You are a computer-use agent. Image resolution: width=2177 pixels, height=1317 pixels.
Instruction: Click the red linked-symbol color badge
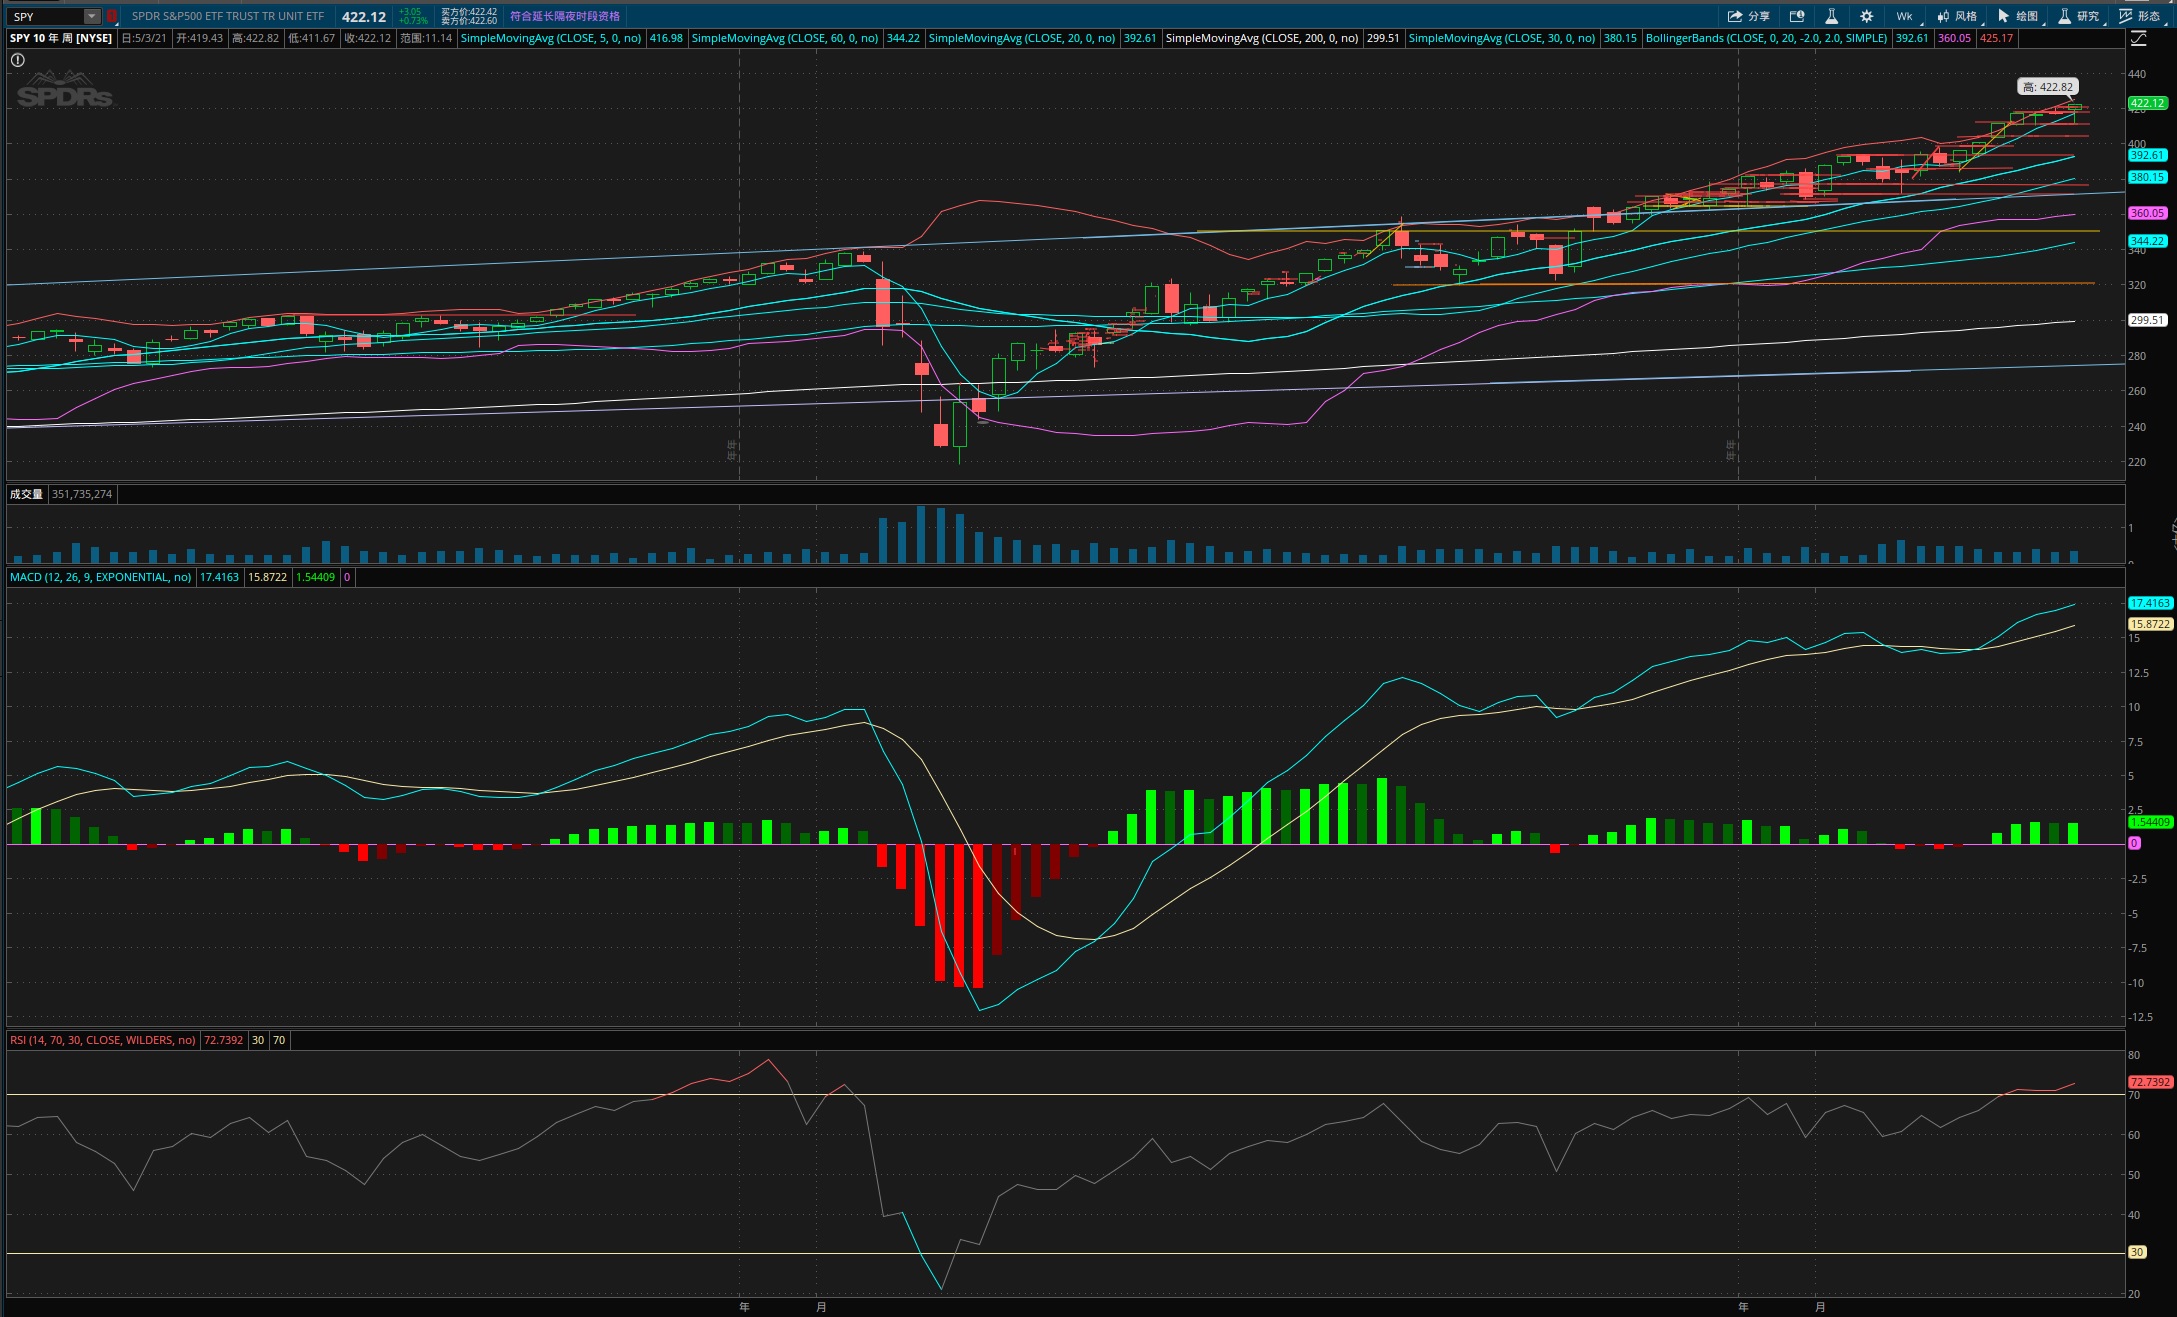click(112, 16)
